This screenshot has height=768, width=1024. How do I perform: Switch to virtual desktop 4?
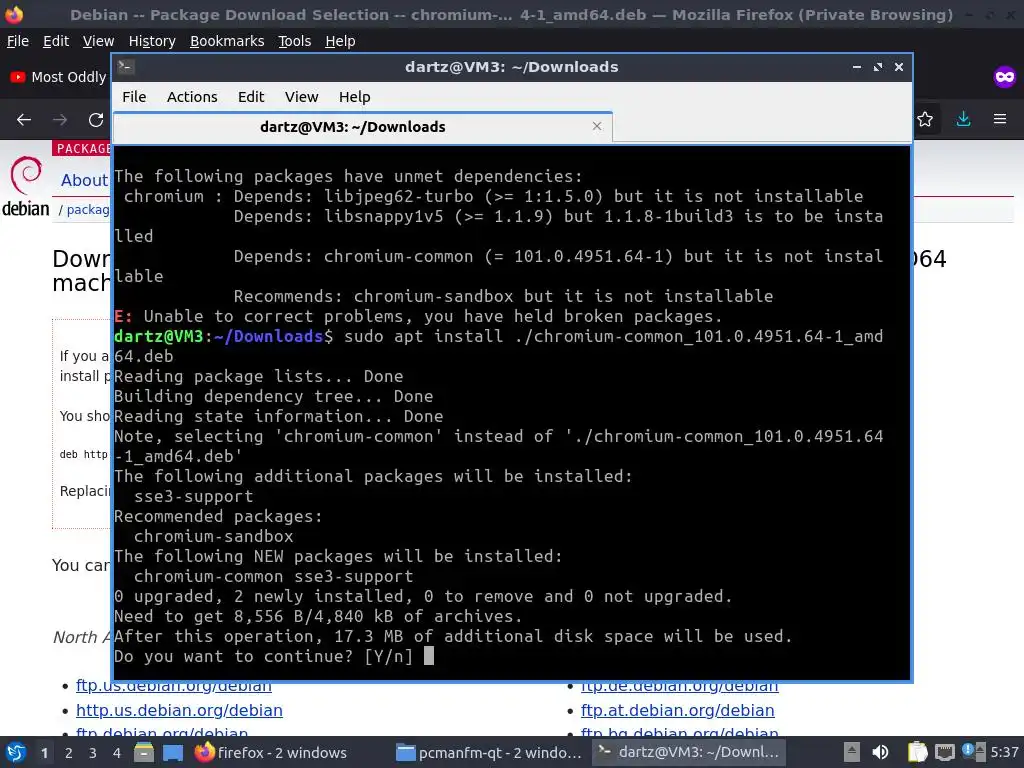click(117, 753)
